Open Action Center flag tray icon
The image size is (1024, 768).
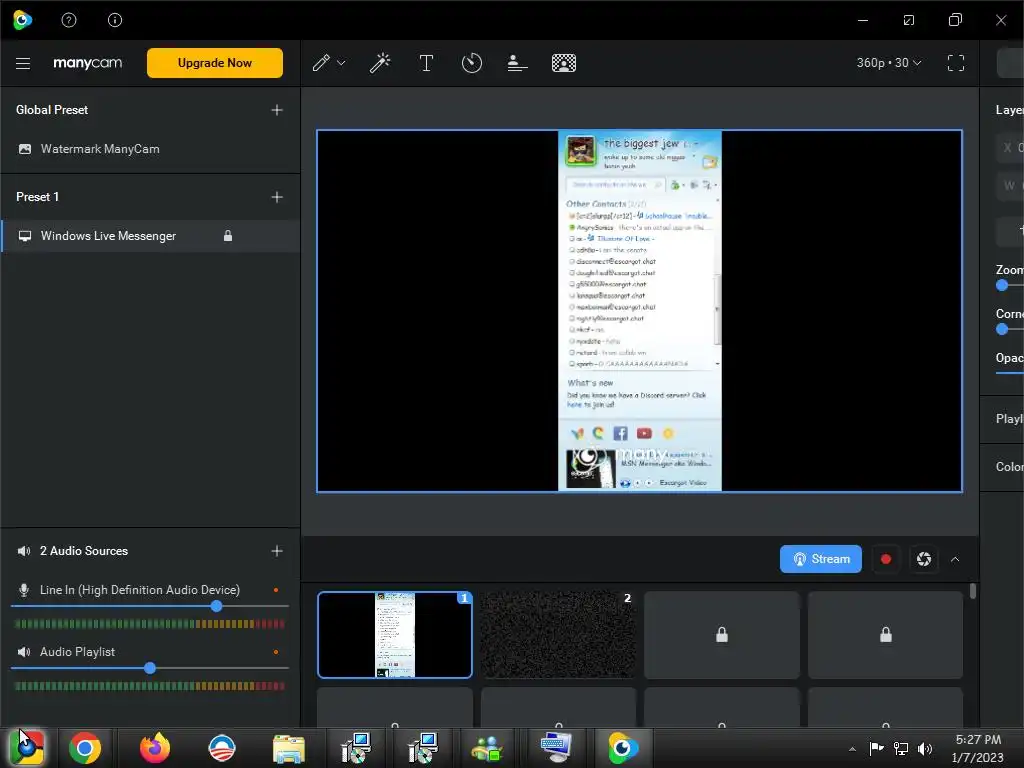876,749
